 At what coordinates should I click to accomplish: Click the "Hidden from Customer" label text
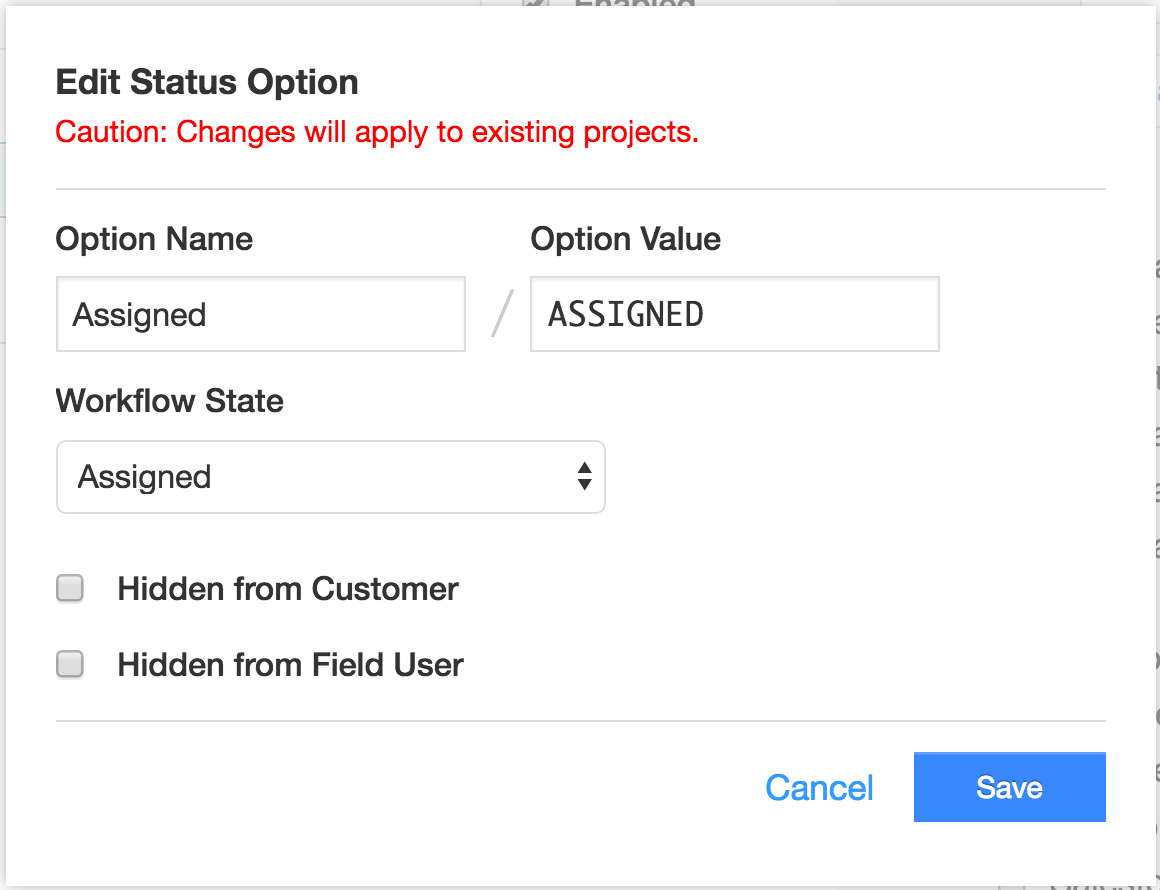click(288, 589)
